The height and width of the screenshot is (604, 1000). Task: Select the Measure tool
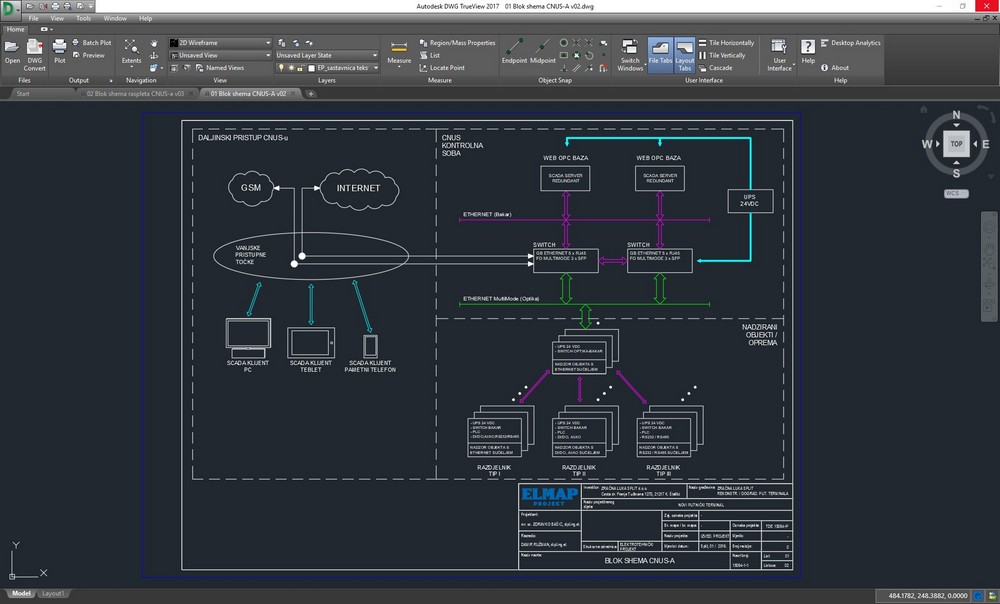point(399,50)
